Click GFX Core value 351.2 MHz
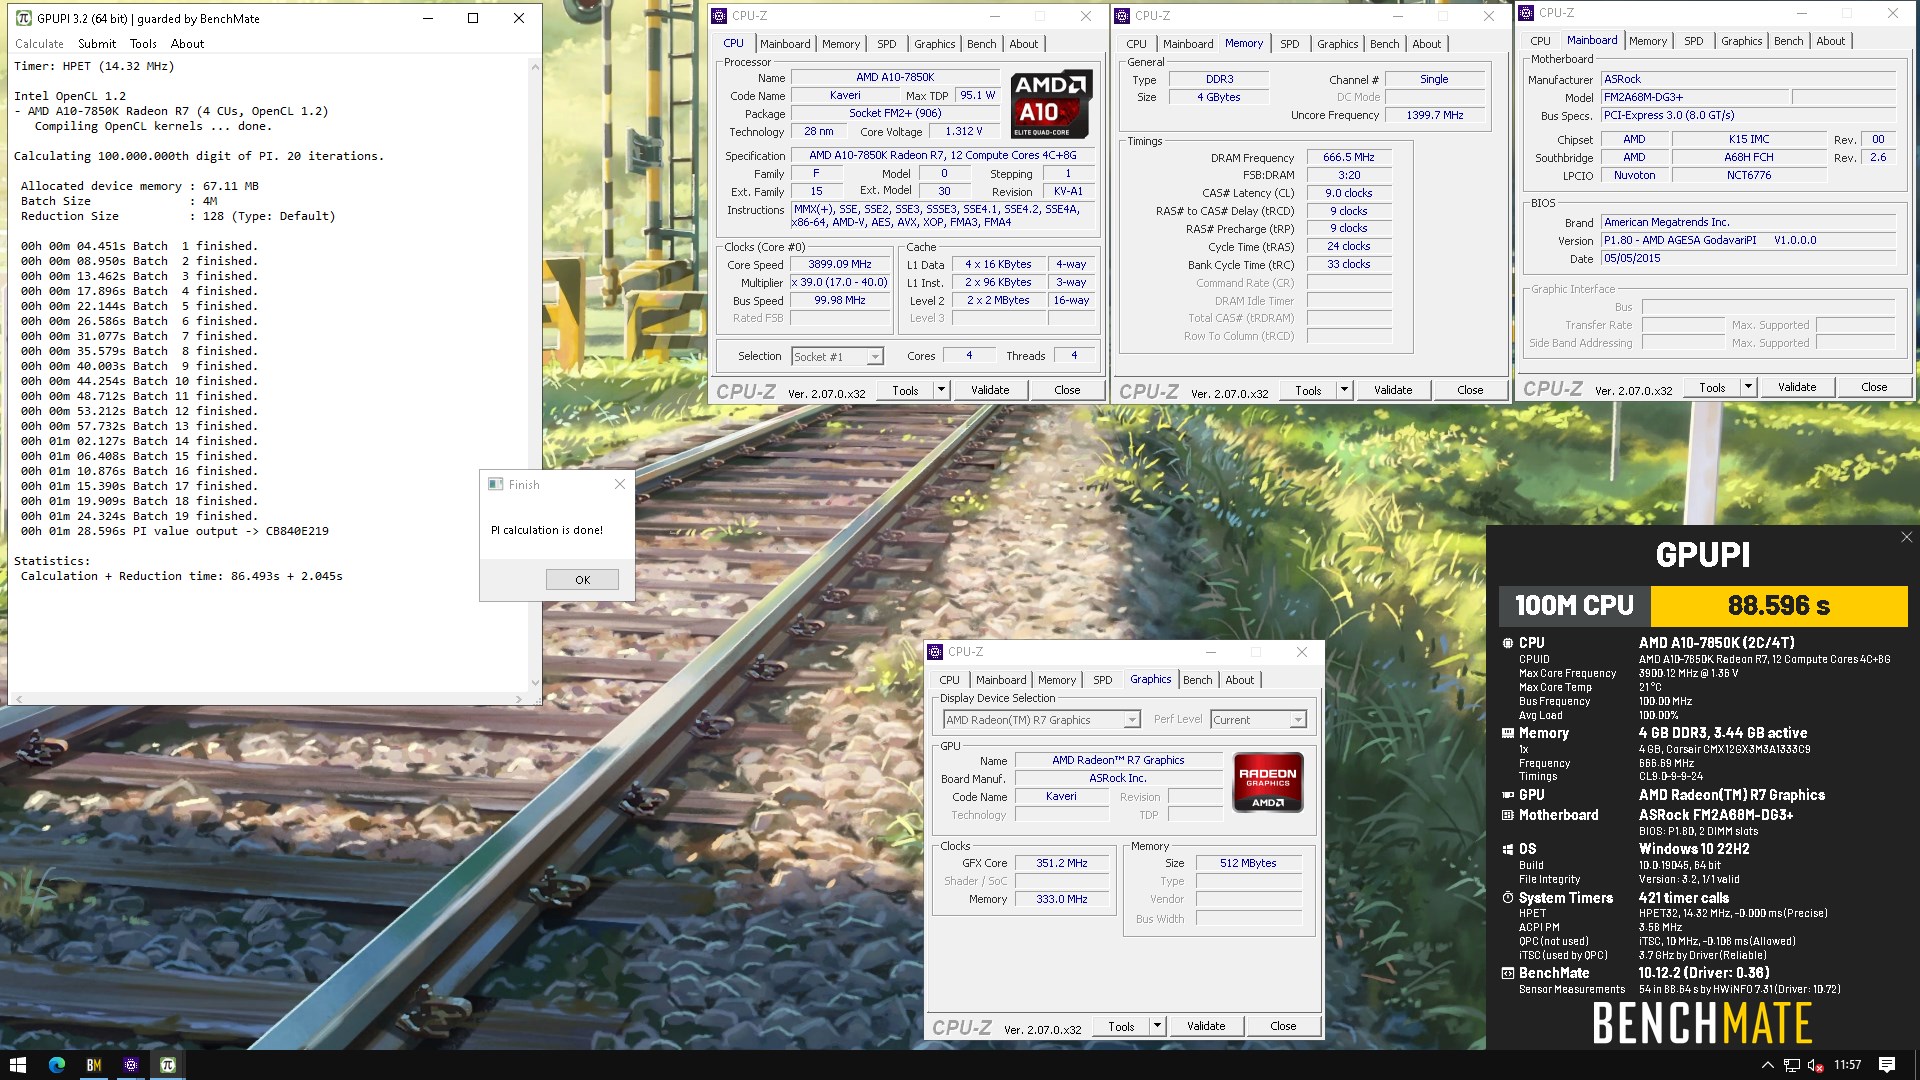Image resolution: width=1920 pixels, height=1080 pixels. click(x=1062, y=863)
